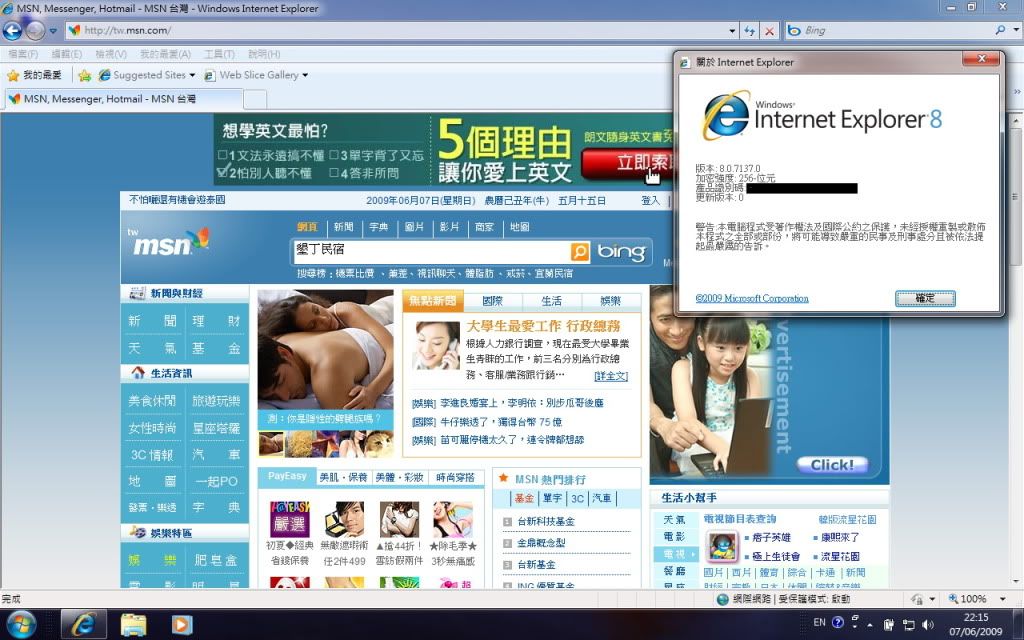
Task: Click 確定 in the About dialog
Action: tap(925, 298)
